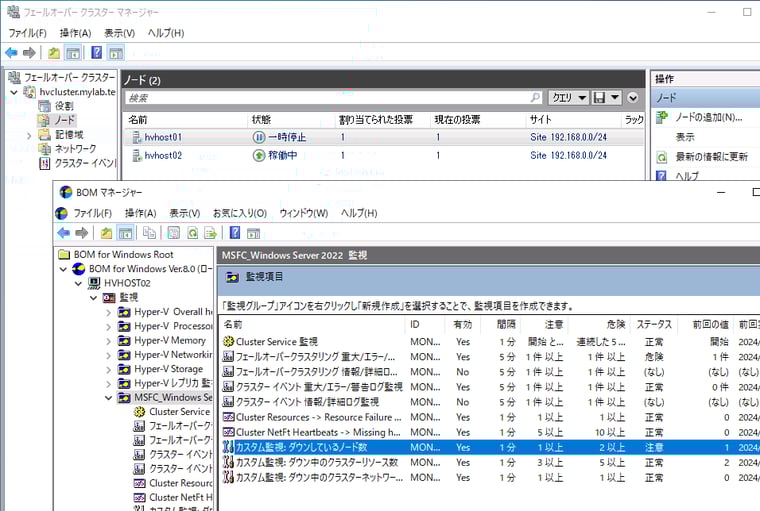Open the 表示(V) menu in BOM Manager
The width and height of the screenshot is (760, 511).
coord(184,213)
